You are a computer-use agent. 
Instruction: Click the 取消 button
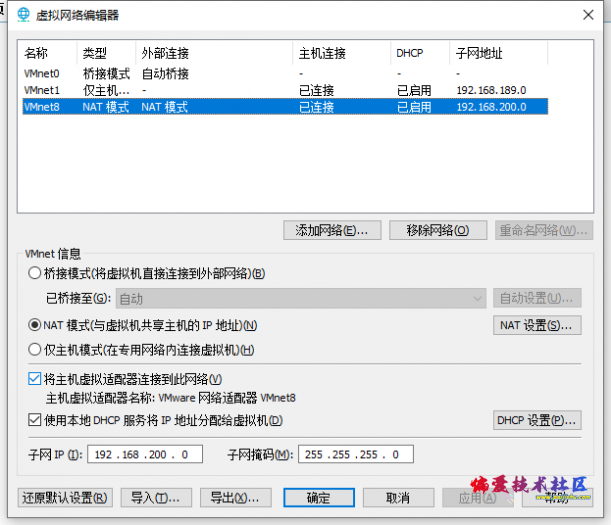pyautogui.click(x=398, y=498)
